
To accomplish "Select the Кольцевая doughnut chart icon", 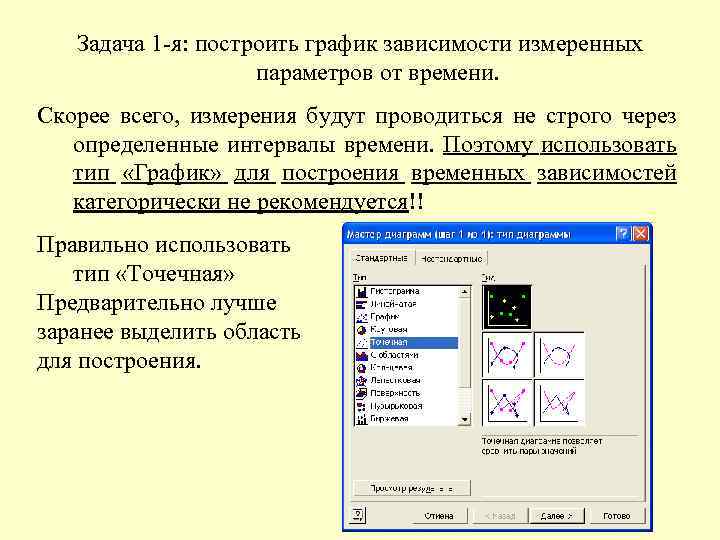I will (x=362, y=368).
